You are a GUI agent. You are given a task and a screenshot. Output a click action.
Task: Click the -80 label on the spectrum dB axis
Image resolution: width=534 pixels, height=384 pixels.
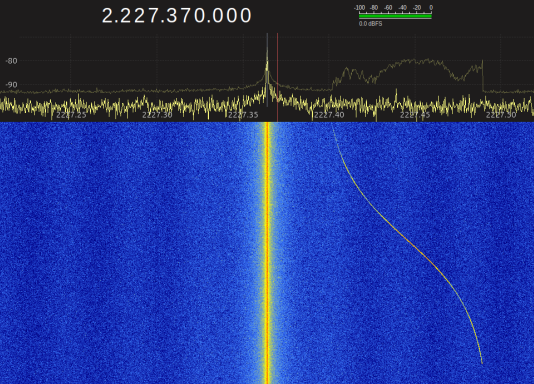[11, 61]
